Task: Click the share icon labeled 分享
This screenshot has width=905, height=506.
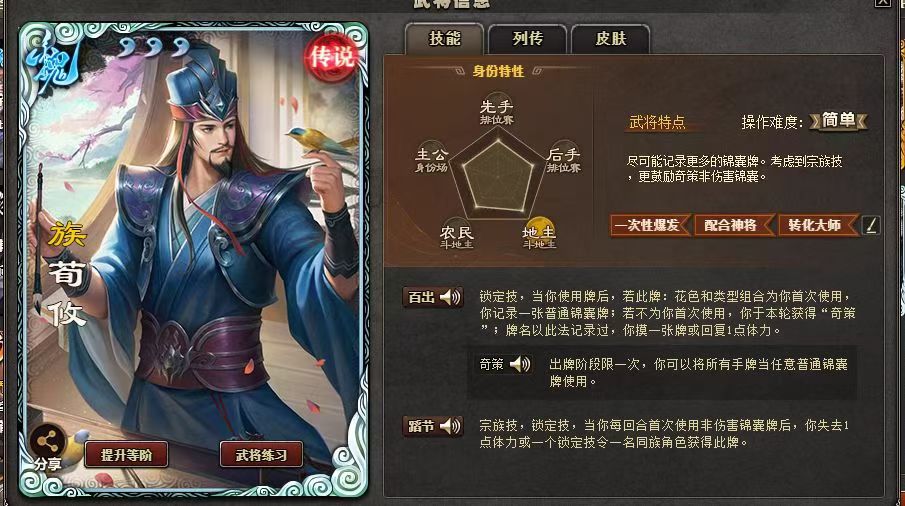Action: pyautogui.click(x=47, y=443)
